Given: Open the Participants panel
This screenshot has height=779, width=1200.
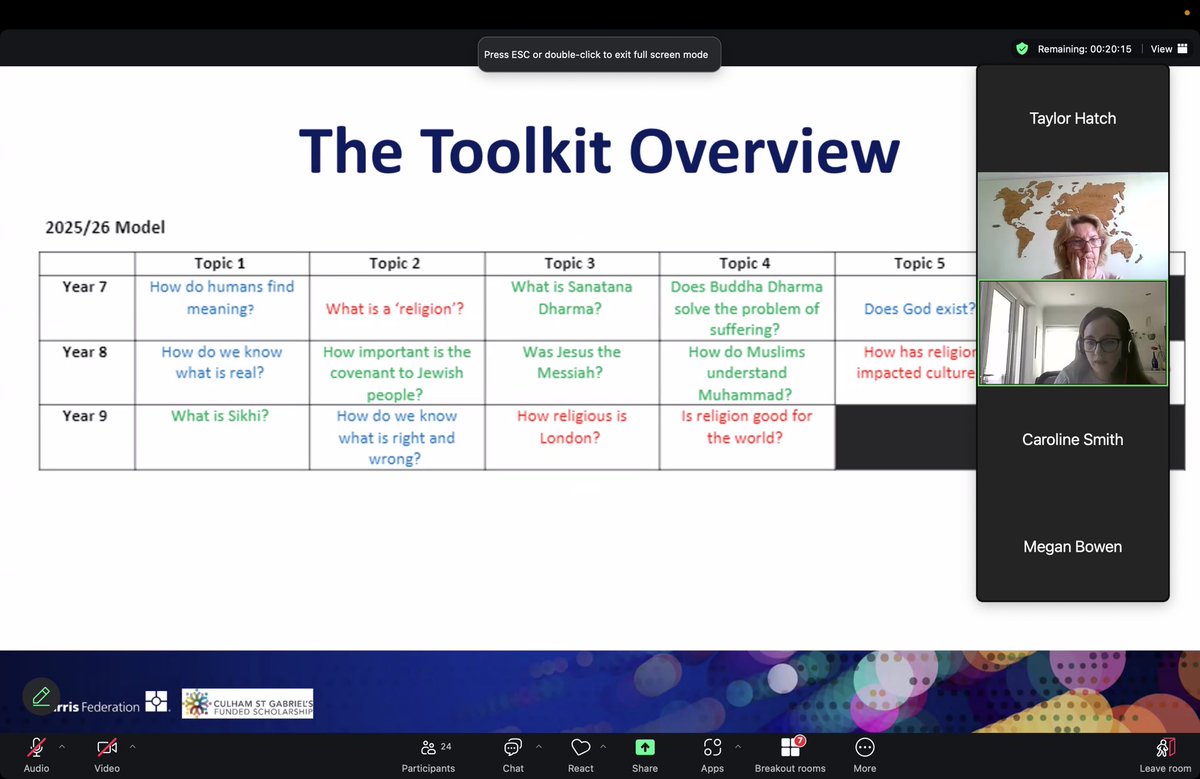Looking at the screenshot, I should [x=428, y=755].
